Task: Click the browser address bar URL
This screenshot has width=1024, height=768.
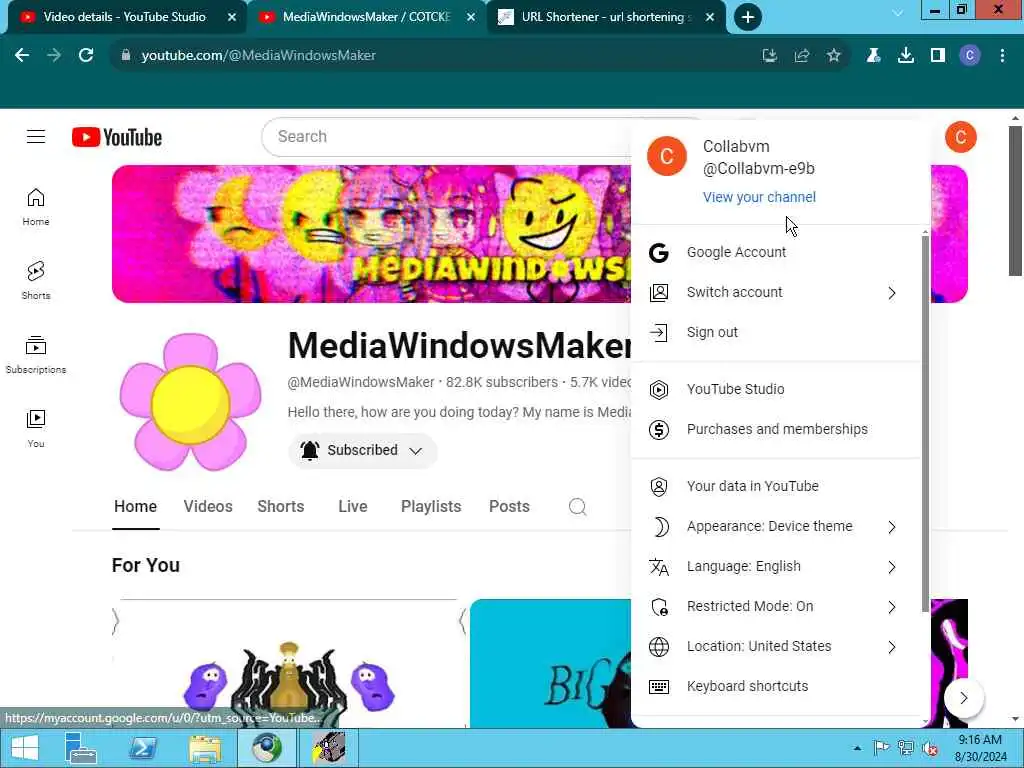Action: coord(259,56)
